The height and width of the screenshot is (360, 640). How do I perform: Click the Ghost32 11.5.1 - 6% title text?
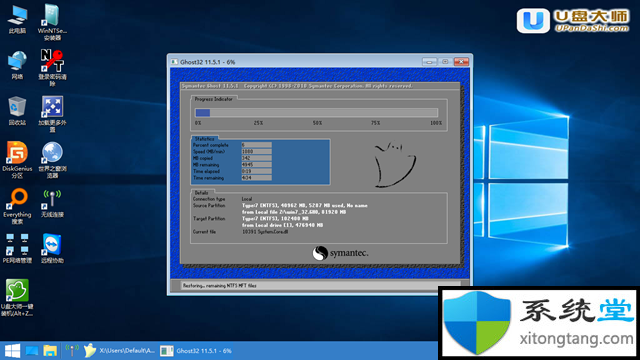tap(208, 62)
